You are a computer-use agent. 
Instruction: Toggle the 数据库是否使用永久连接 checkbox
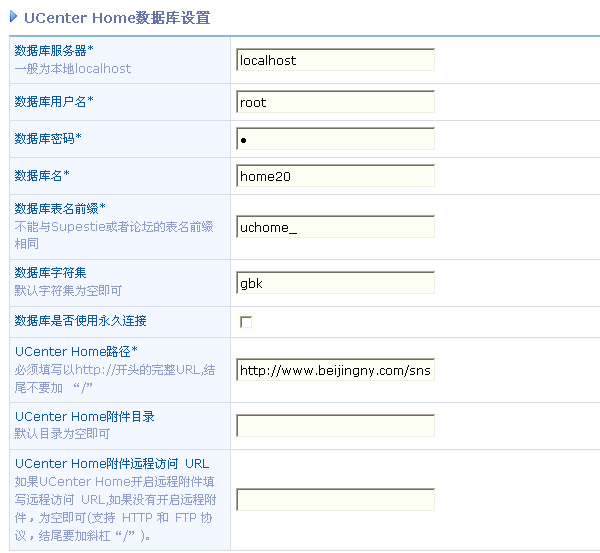[x=246, y=322]
